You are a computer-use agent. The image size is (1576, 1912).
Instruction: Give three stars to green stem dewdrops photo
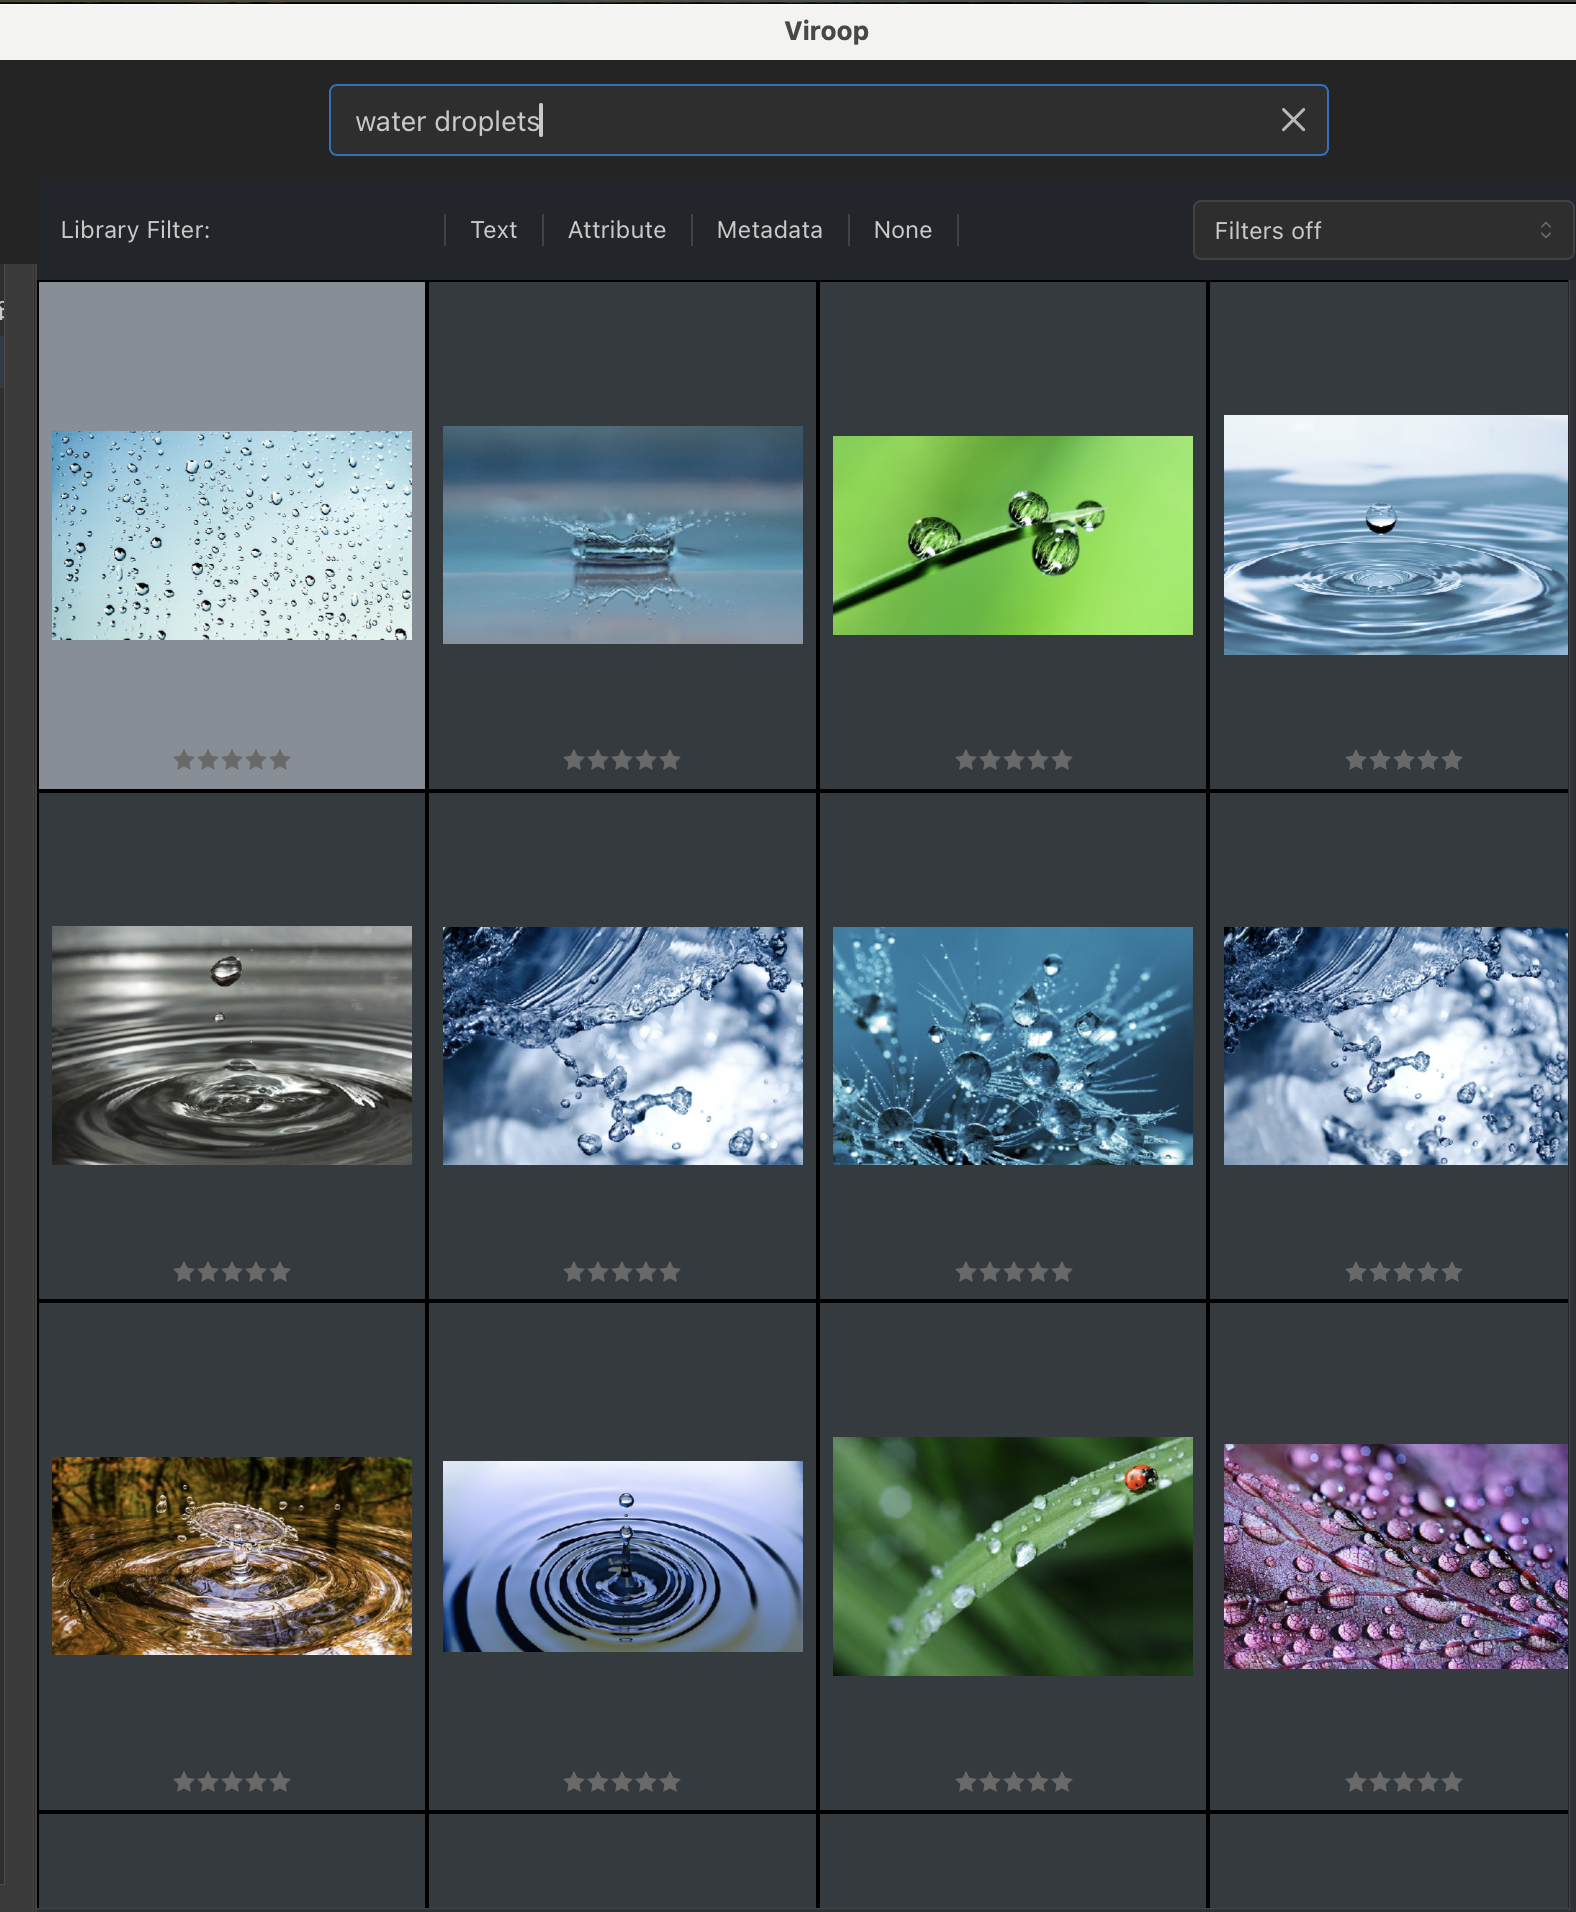(1013, 761)
